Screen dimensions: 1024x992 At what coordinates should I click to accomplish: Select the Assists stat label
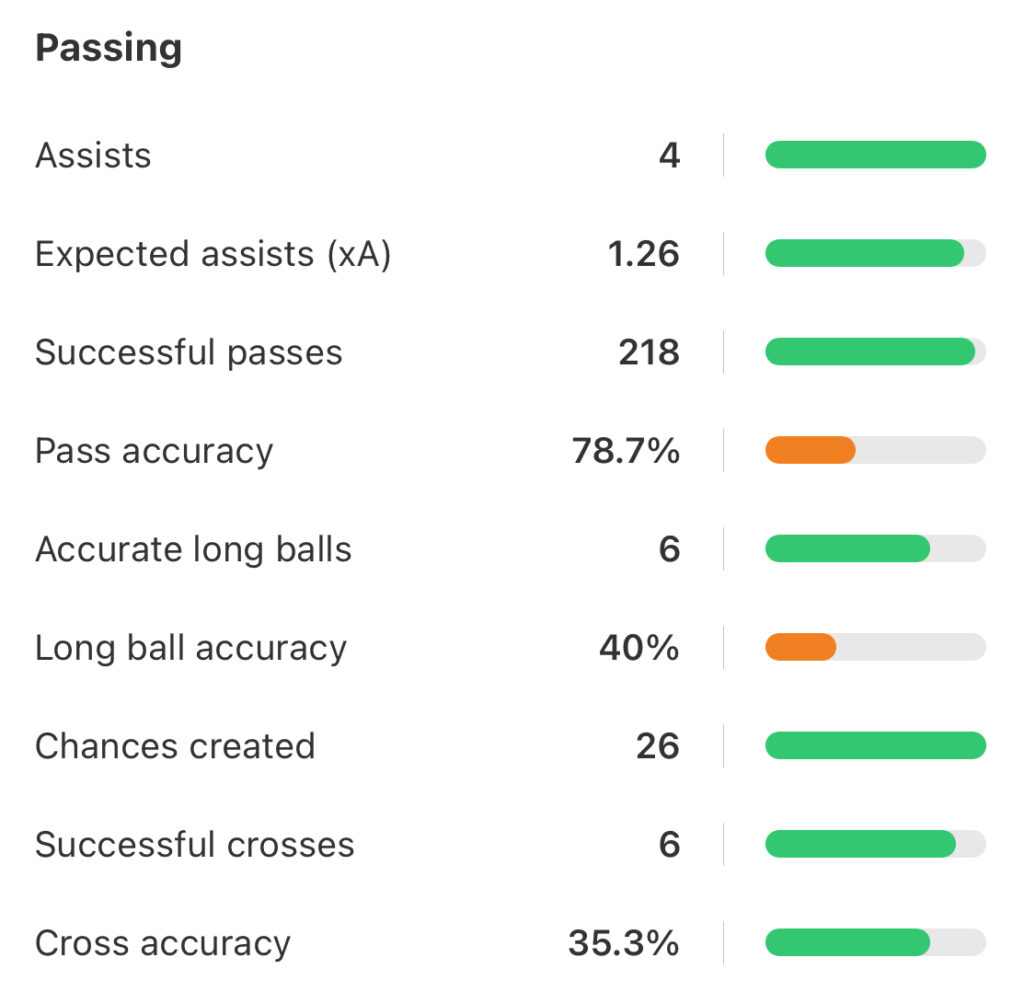(x=93, y=155)
